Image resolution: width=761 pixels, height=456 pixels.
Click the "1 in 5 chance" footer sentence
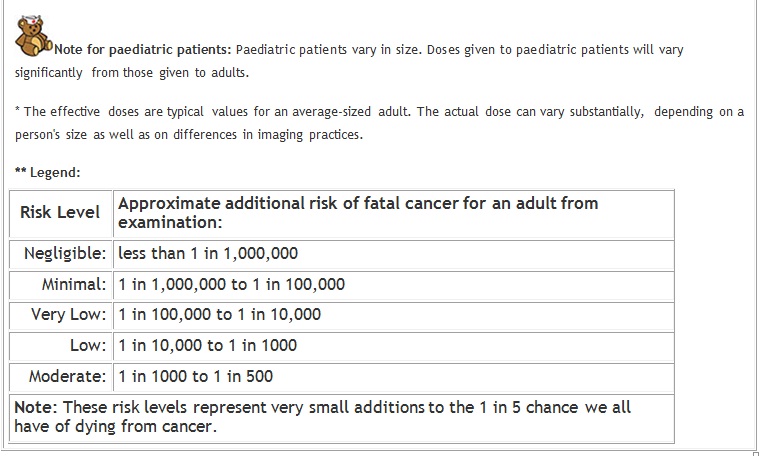click(x=322, y=417)
